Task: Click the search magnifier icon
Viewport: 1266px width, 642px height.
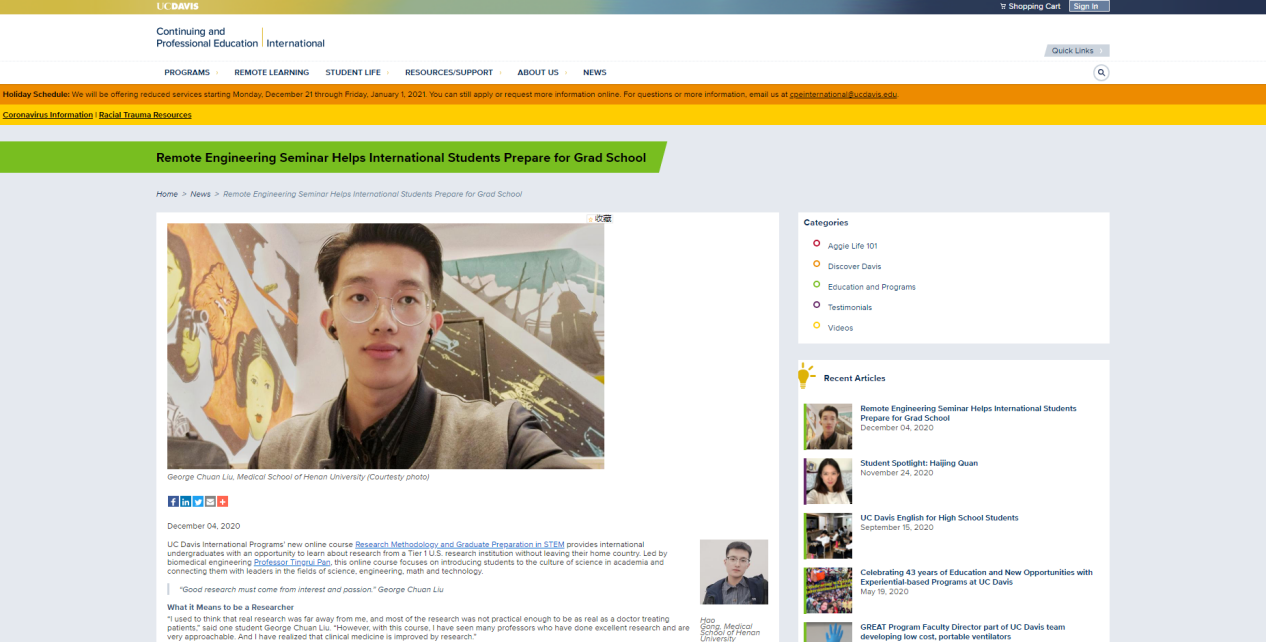Action: (x=1101, y=73)
